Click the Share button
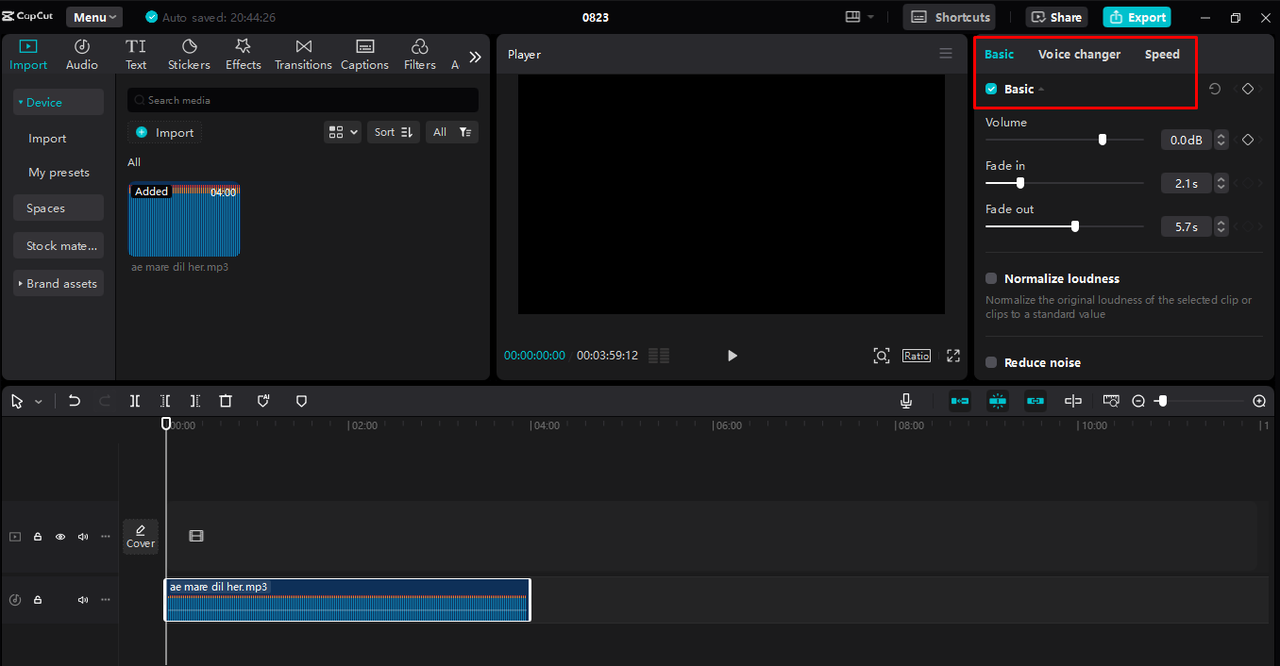 click(x=1056, y=17)
